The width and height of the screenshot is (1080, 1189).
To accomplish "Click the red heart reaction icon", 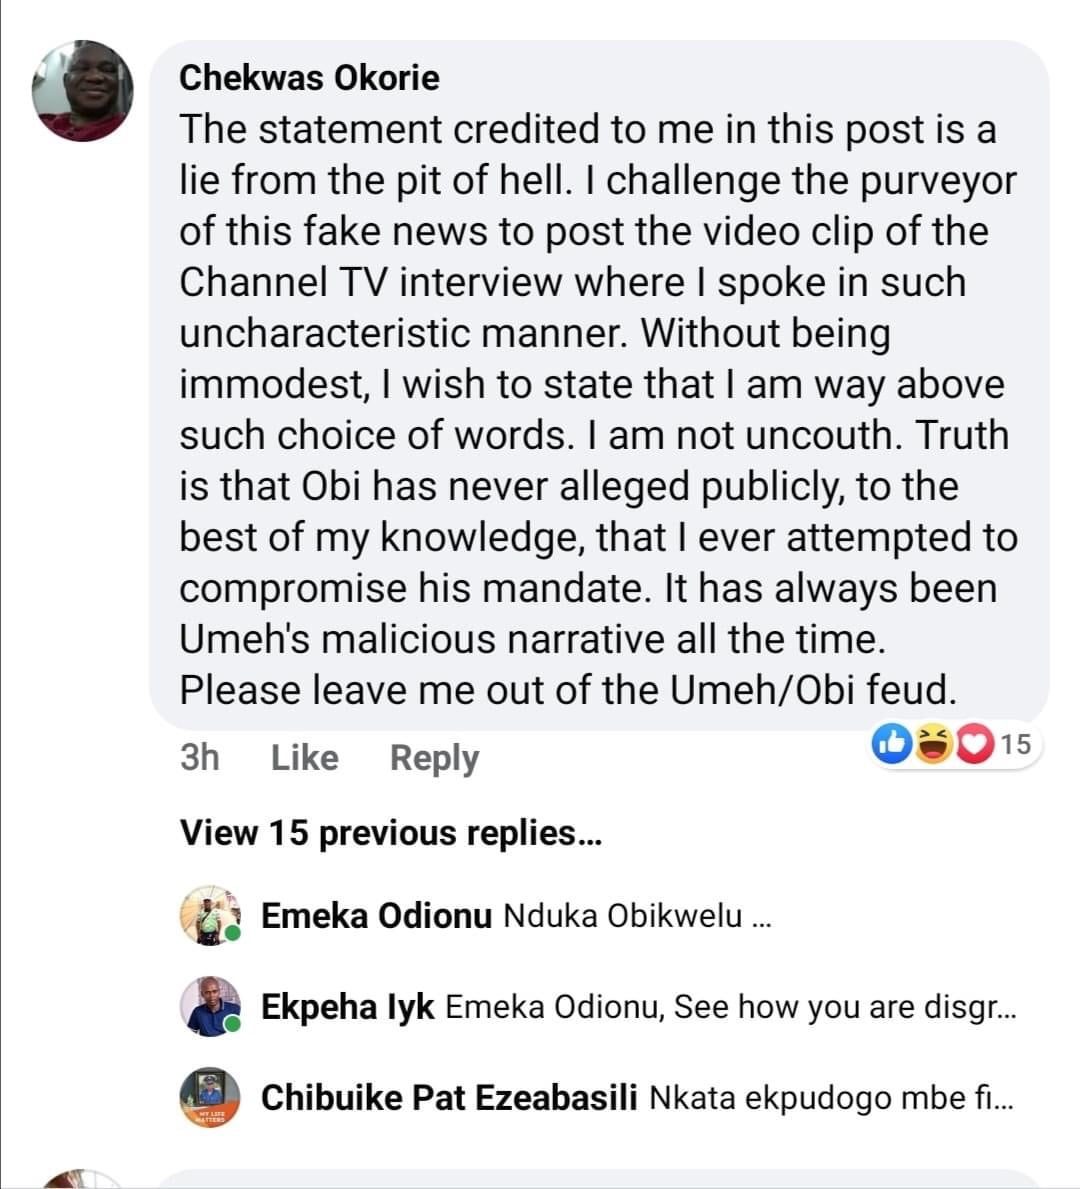I will (x=975, y=743).
